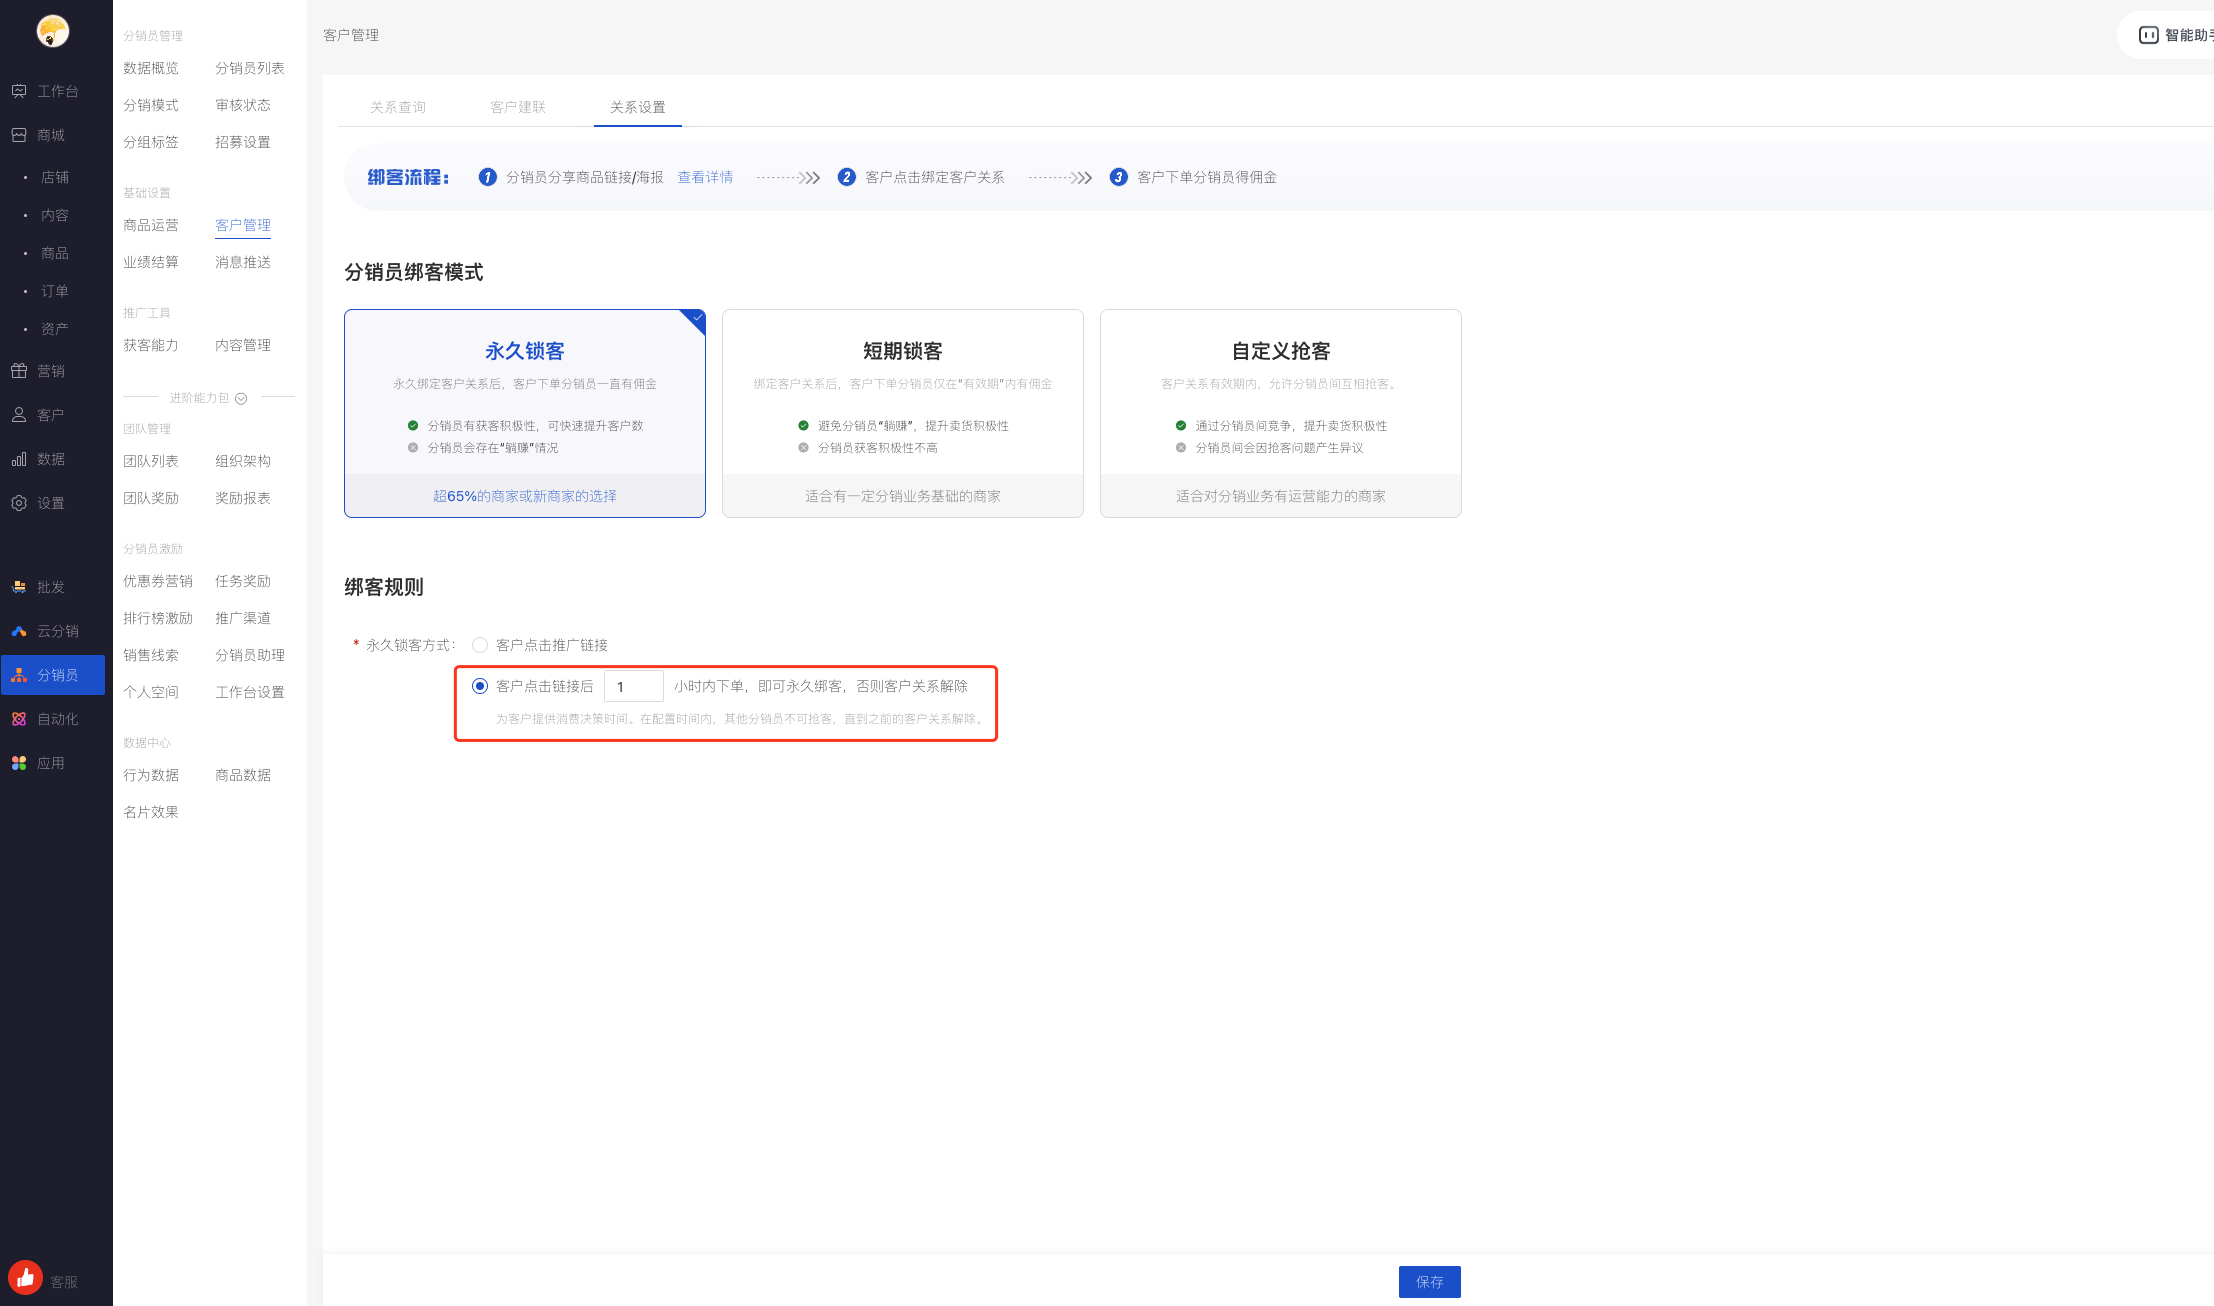This screenshot has width=2214, height=1306.
Task: Open 优惠券营销 under 分销员激励
Action: pyautogui.click(x=158, y=581)
